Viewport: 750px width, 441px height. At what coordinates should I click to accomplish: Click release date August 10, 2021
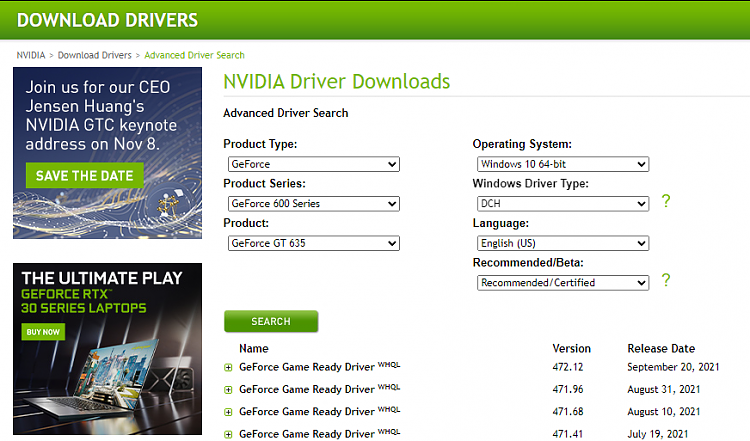pos(663,411)
